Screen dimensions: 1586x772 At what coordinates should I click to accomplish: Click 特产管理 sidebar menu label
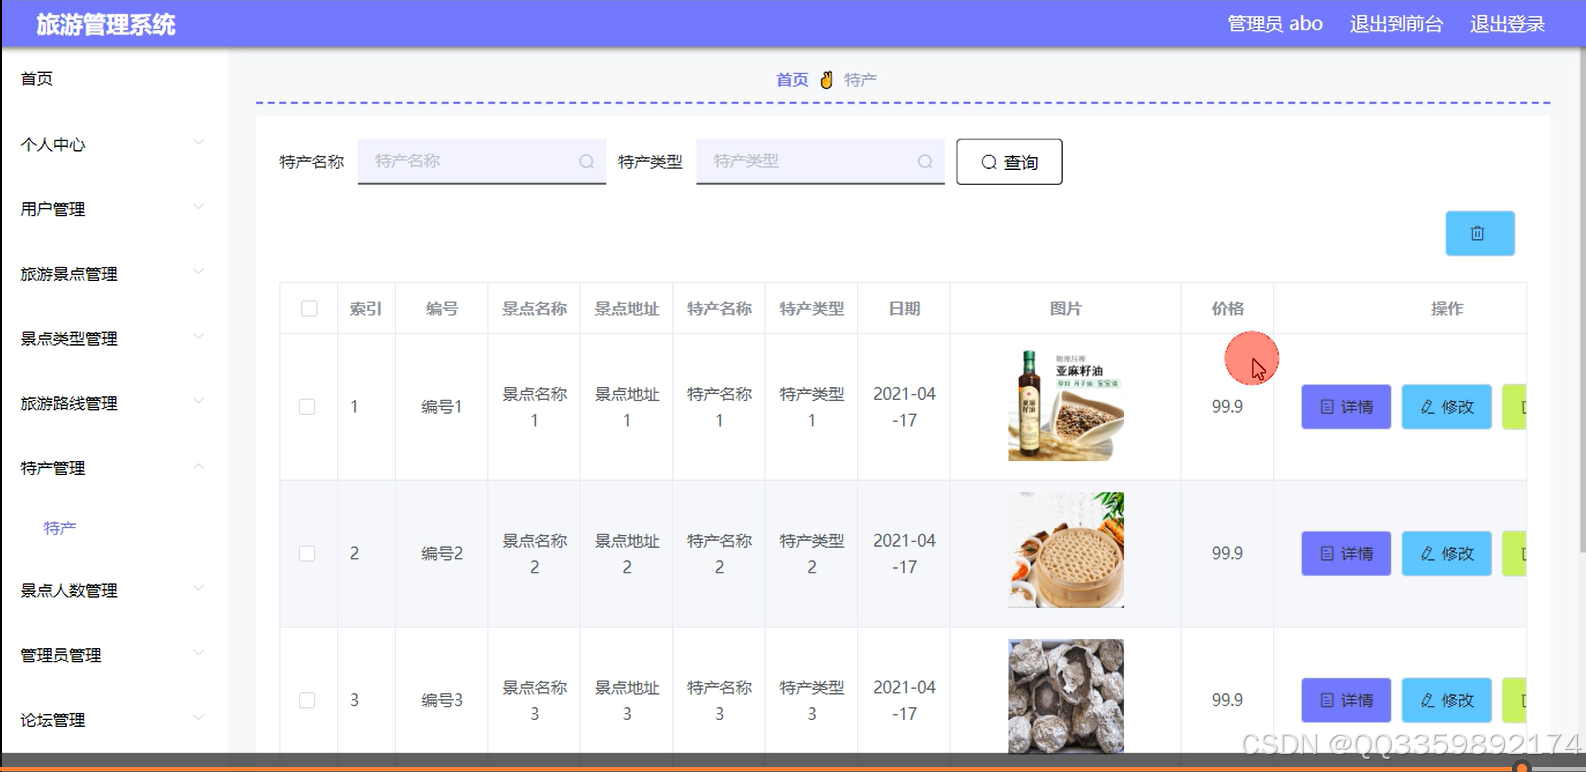(53, 468)
